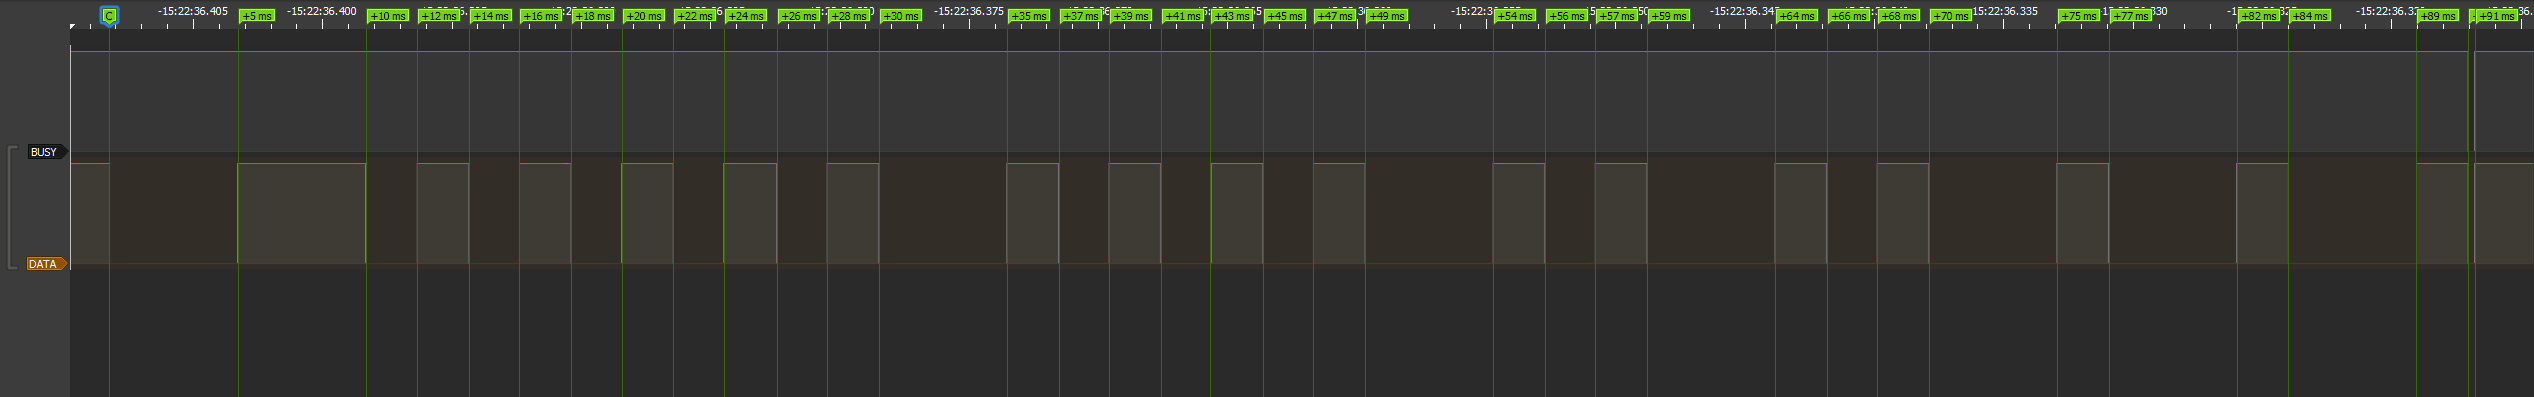Click the +54 ms timeline marker
The width and height of the screenshot is (2534, 397).
[1515, 16]
